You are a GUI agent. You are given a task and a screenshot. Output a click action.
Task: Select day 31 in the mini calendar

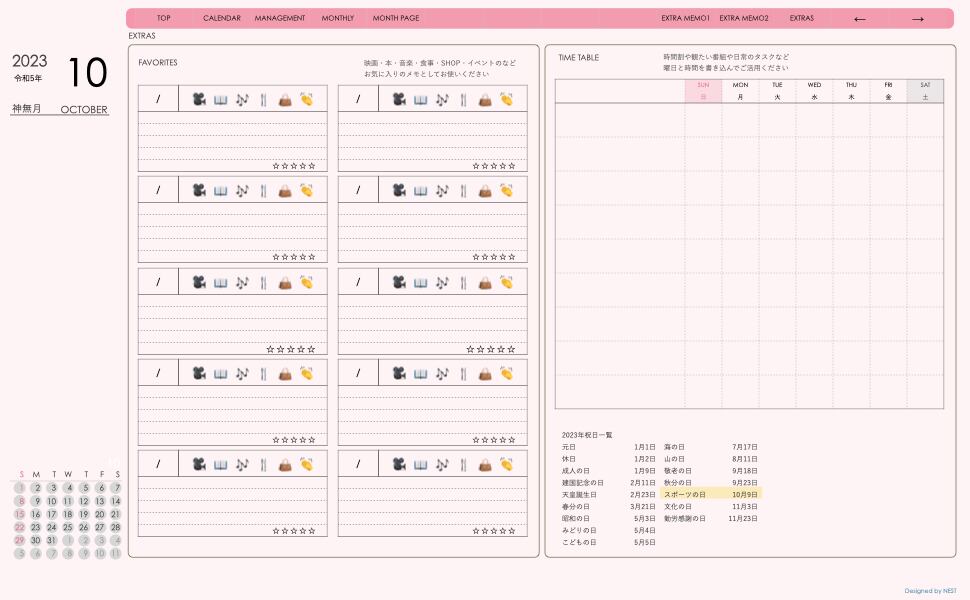coord(52,540)
